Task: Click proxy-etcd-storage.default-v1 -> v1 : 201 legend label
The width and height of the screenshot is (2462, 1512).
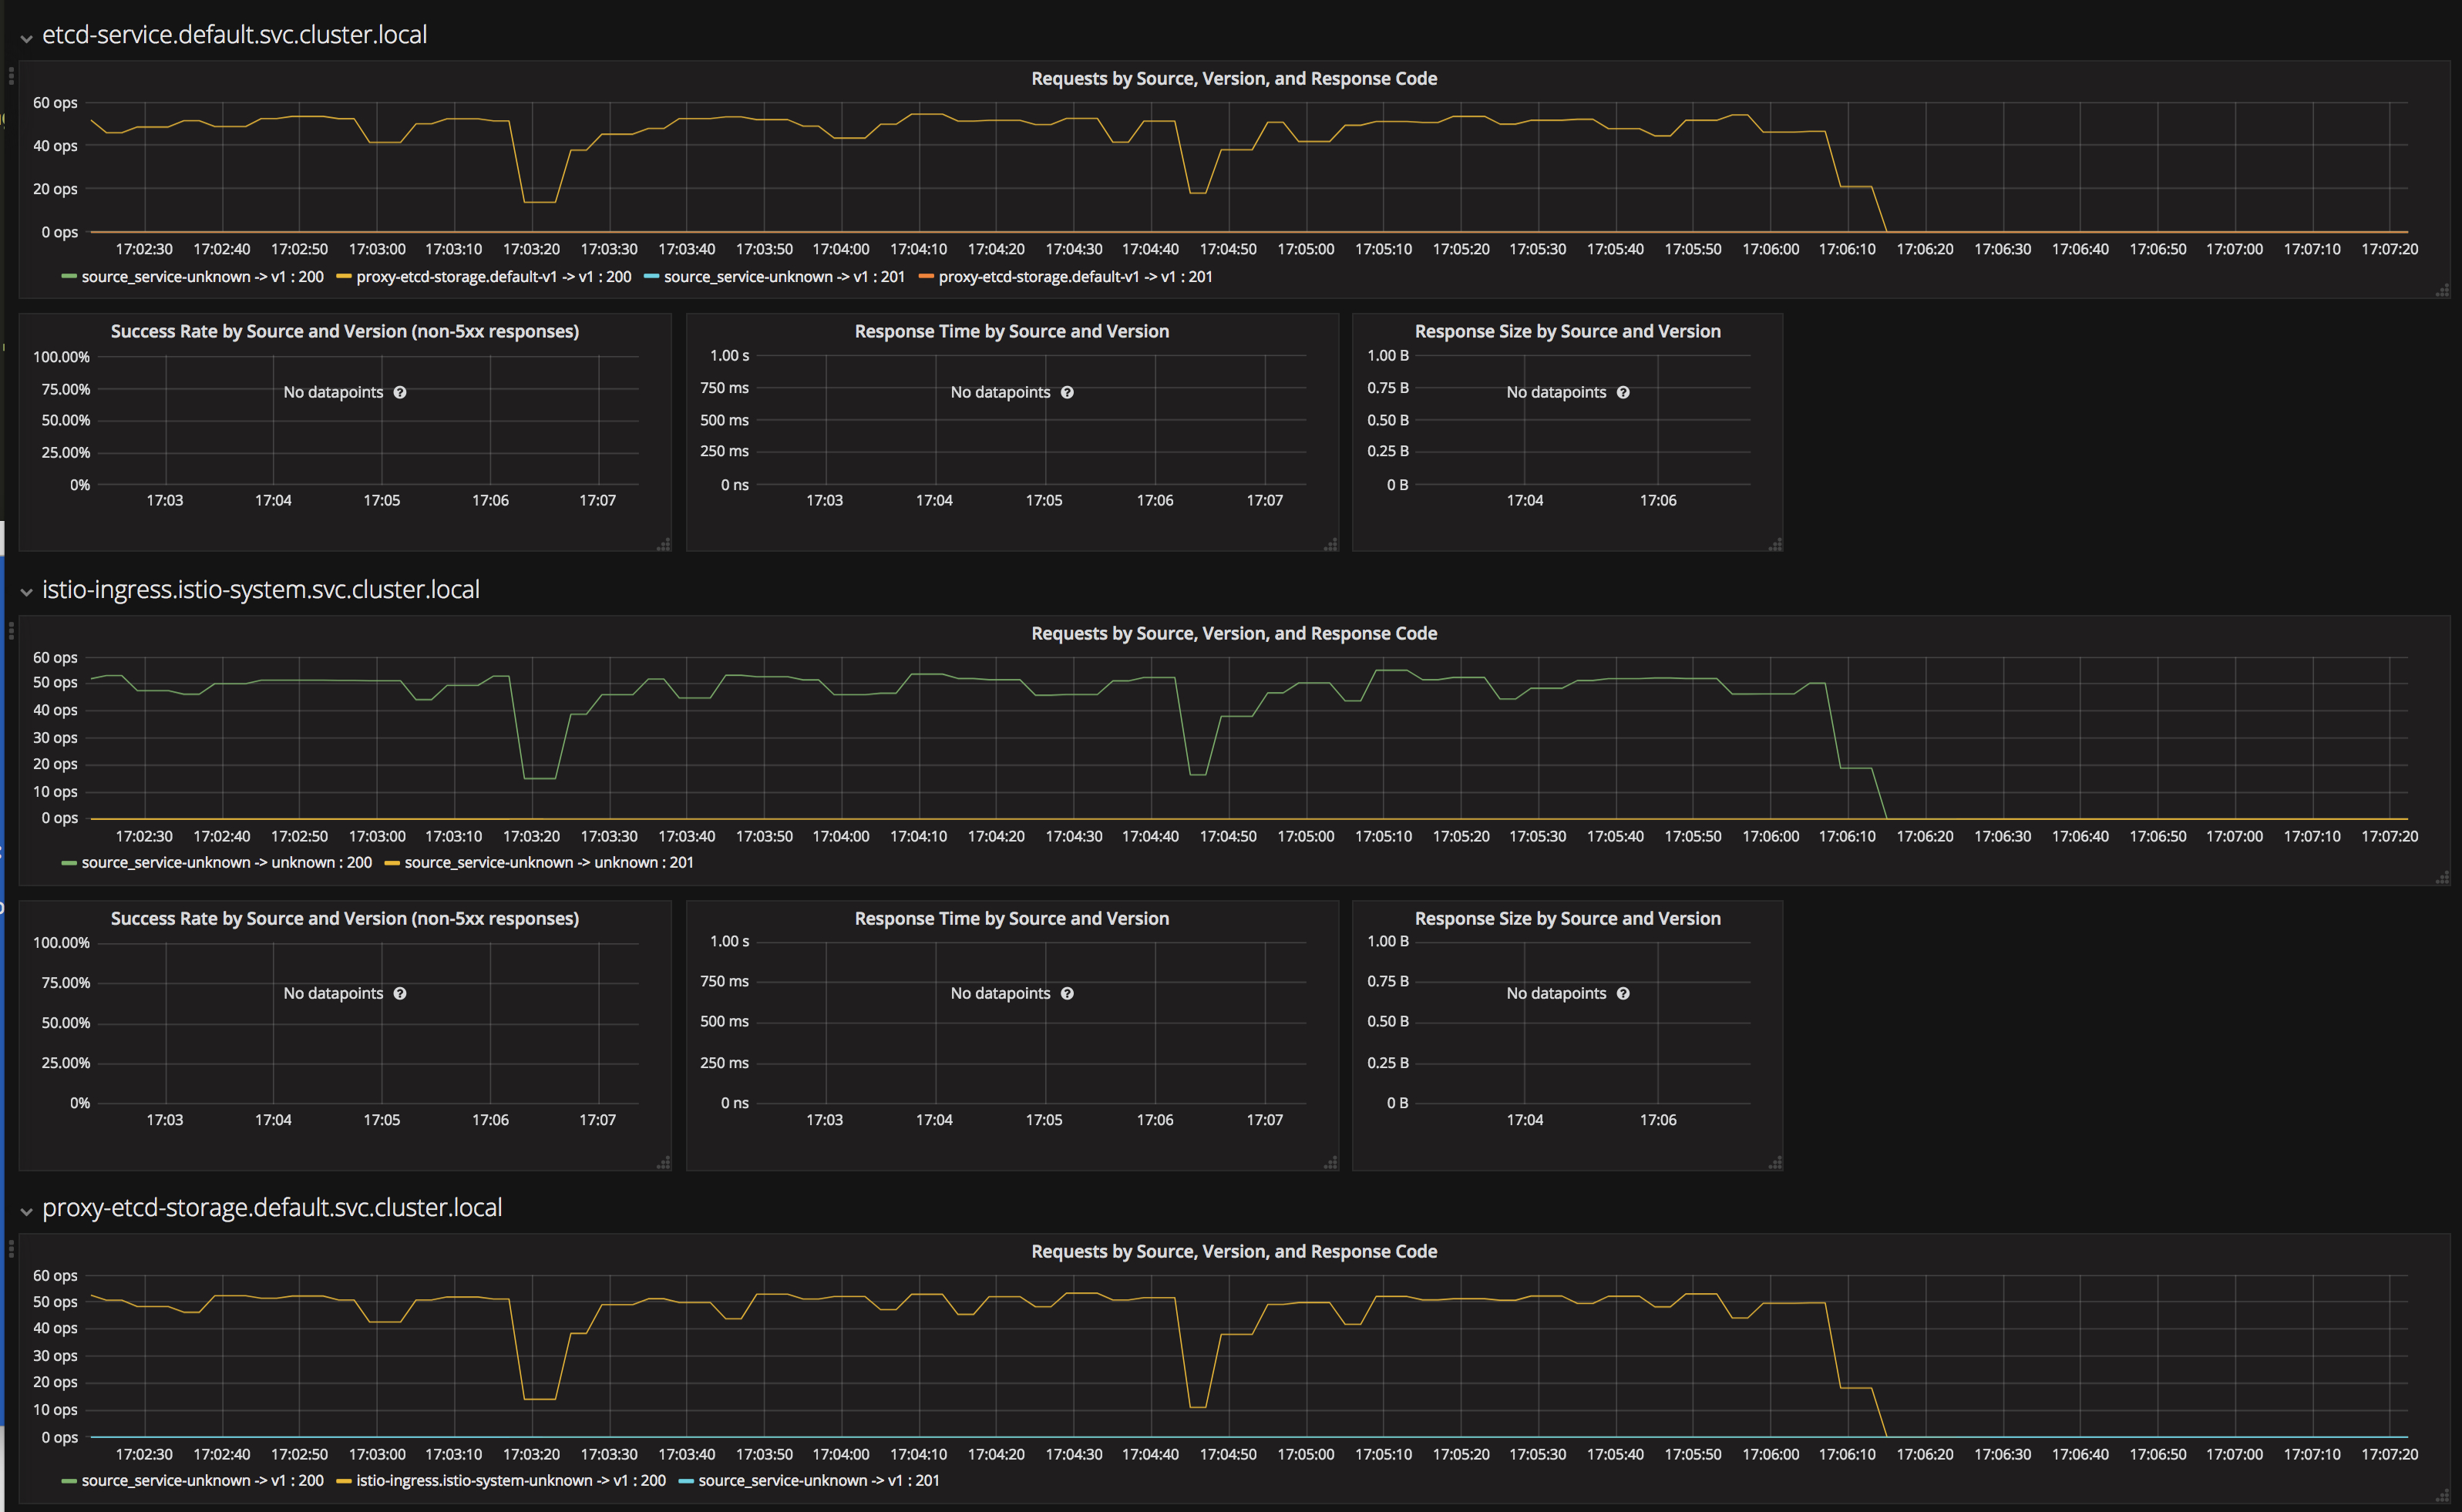Action: (x=1075, y=277)
